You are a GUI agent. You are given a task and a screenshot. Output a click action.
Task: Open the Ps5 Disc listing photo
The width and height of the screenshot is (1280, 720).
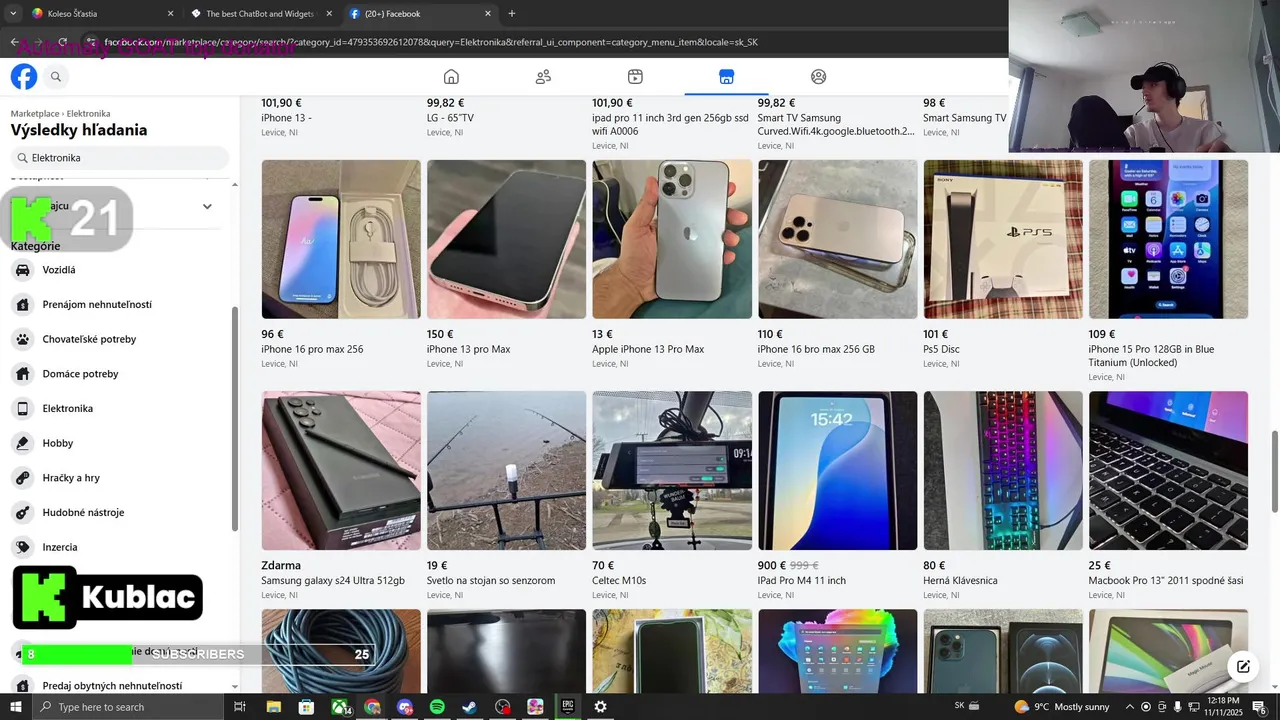1003,239
